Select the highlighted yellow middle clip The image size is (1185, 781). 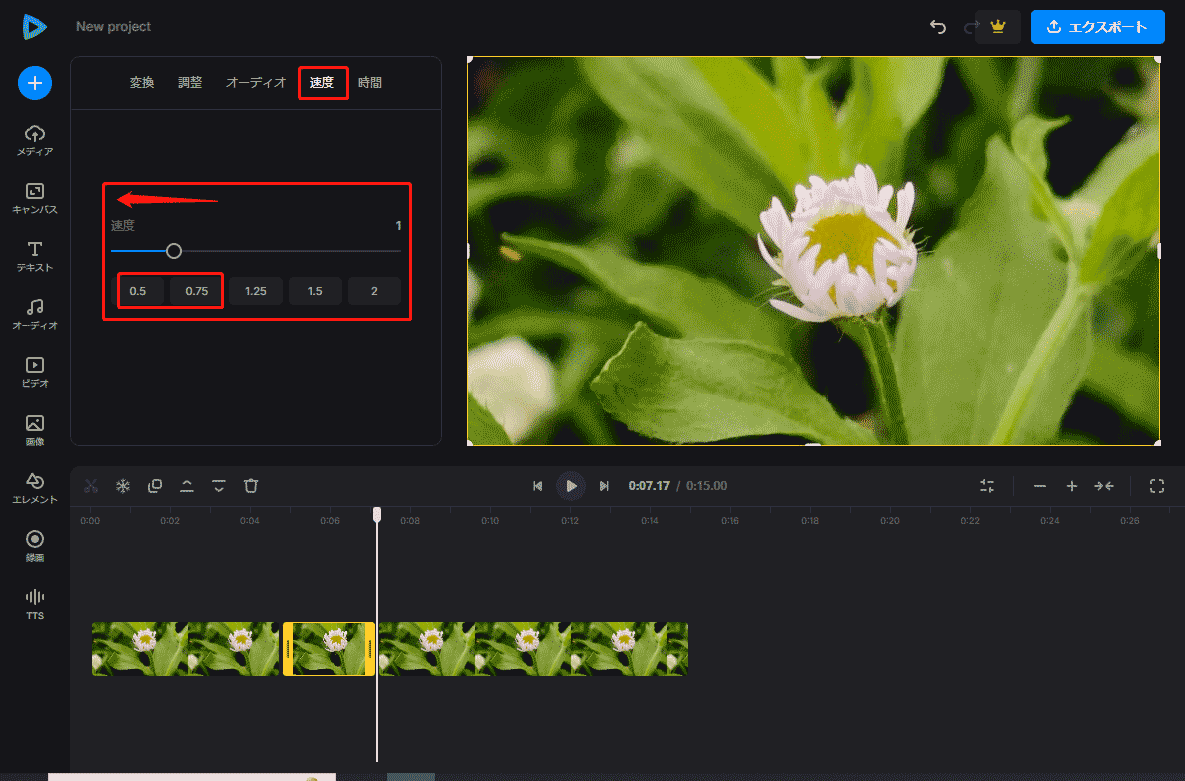click(x=329, y=649)
